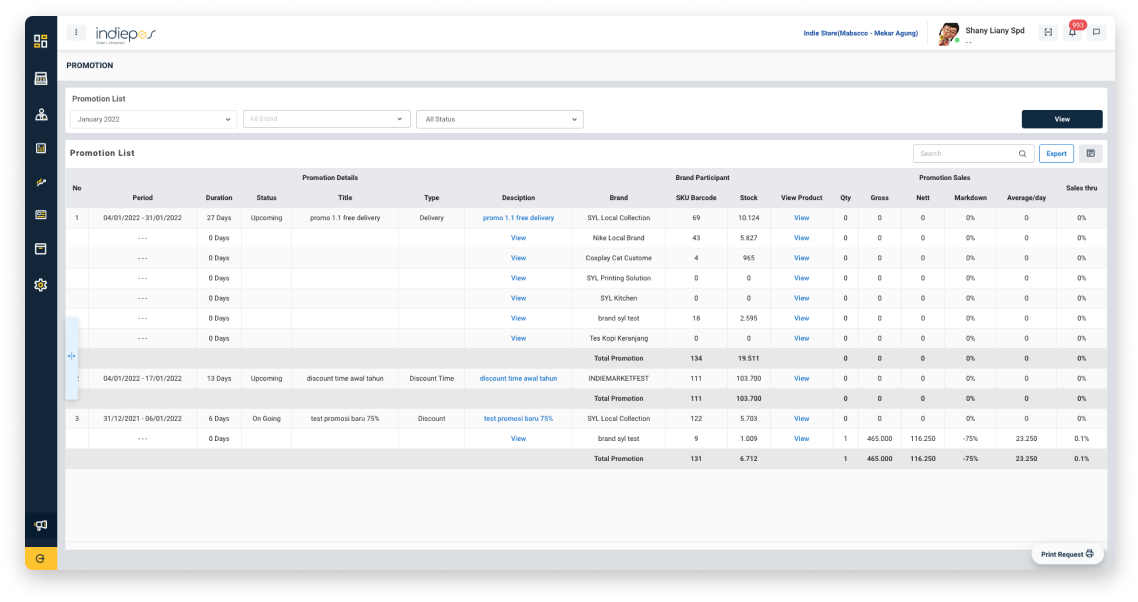Viewport: 1138px width, 602px height.
Task: Click description View link for Tes Kopi Keranjang
Action: point(518,338)
